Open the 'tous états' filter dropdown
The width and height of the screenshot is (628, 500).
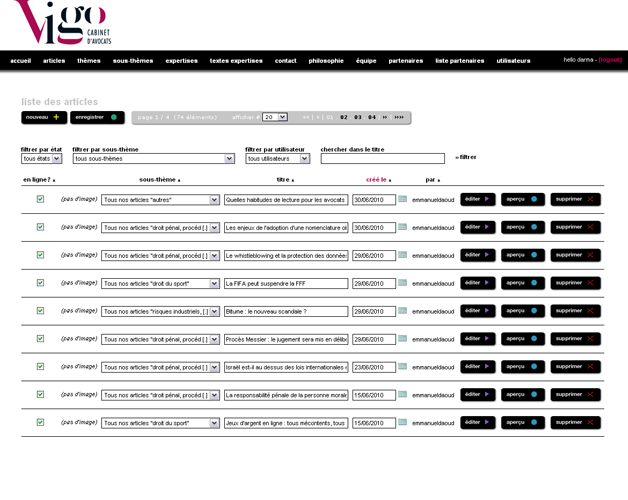[x=42, y=159]
